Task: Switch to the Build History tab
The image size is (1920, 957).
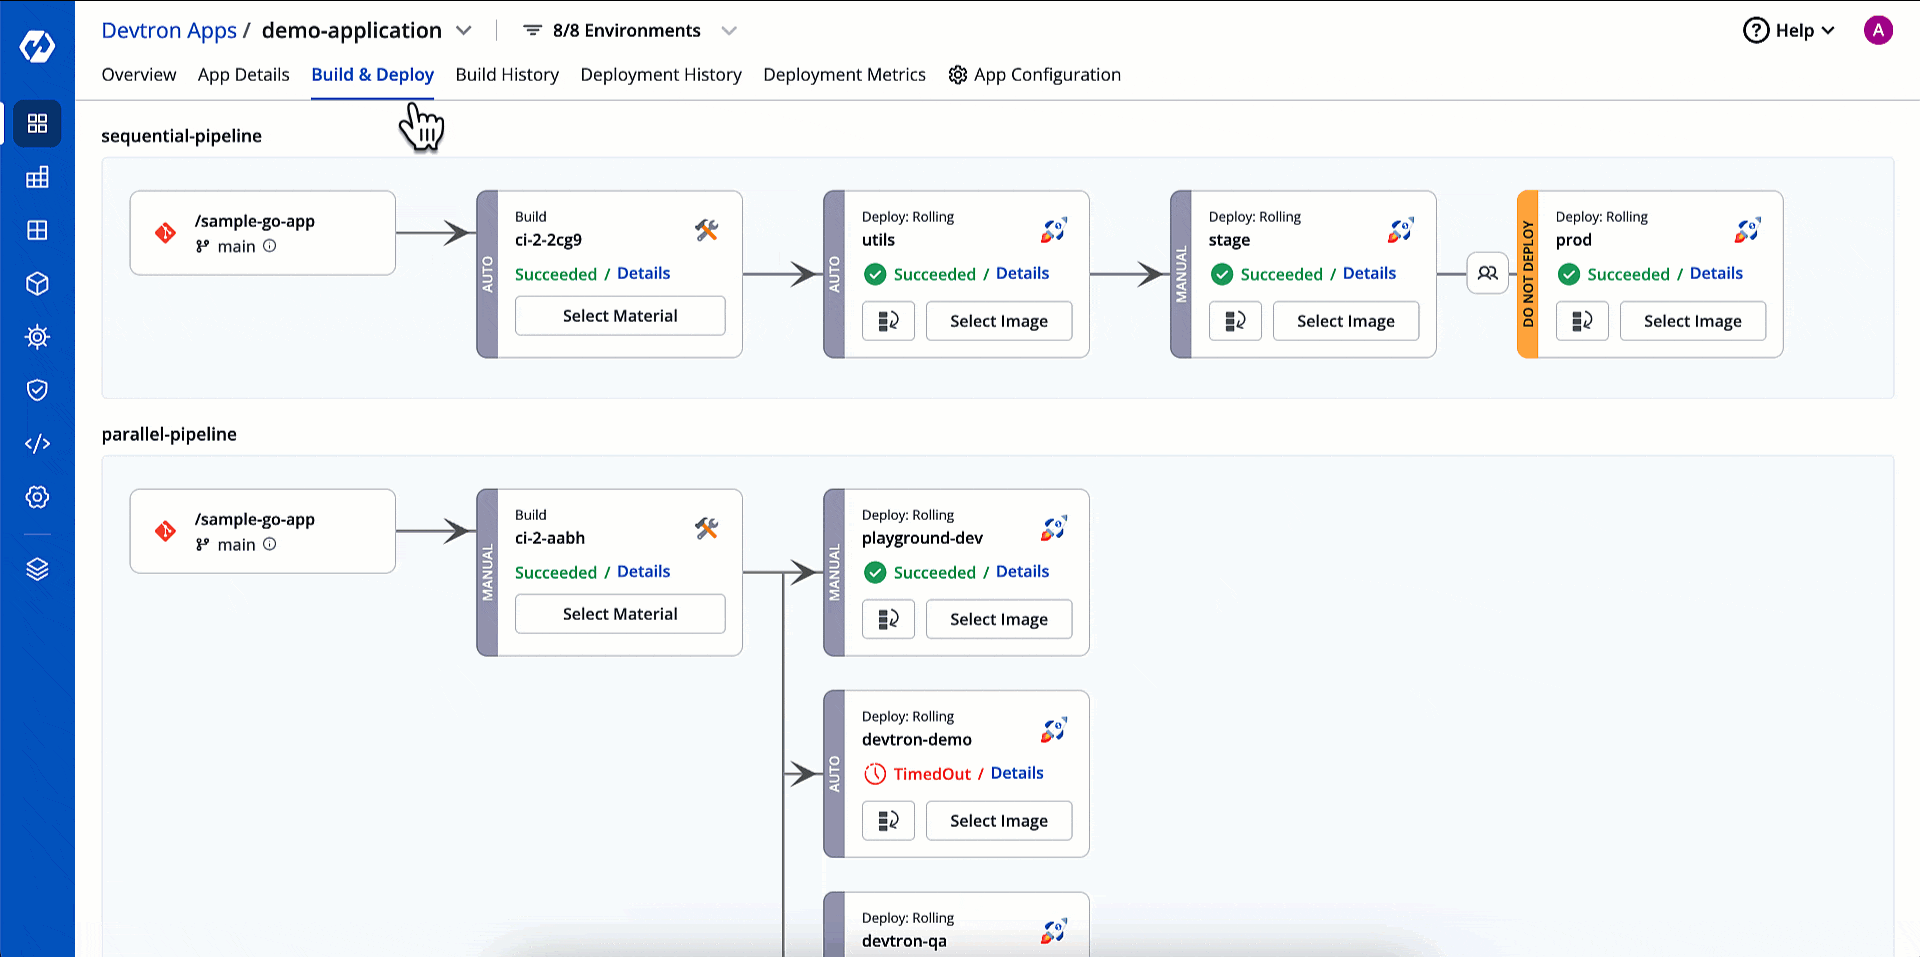Action: click(507, 74)
